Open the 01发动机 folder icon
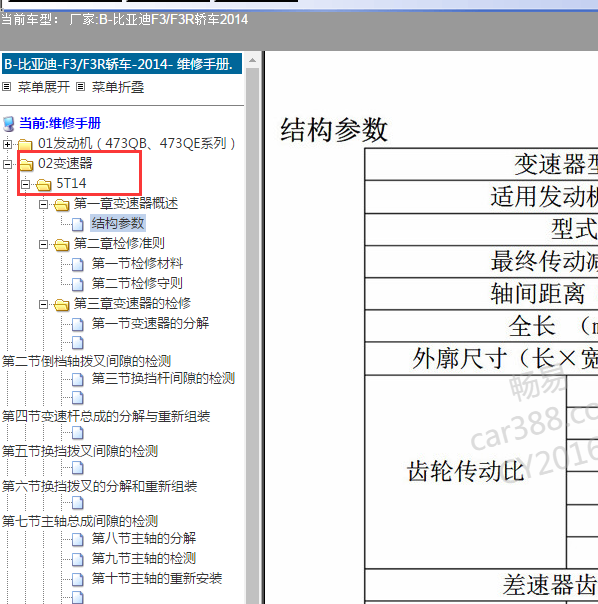The height and width of the screenshot is (604, 598). coord(25,144)
